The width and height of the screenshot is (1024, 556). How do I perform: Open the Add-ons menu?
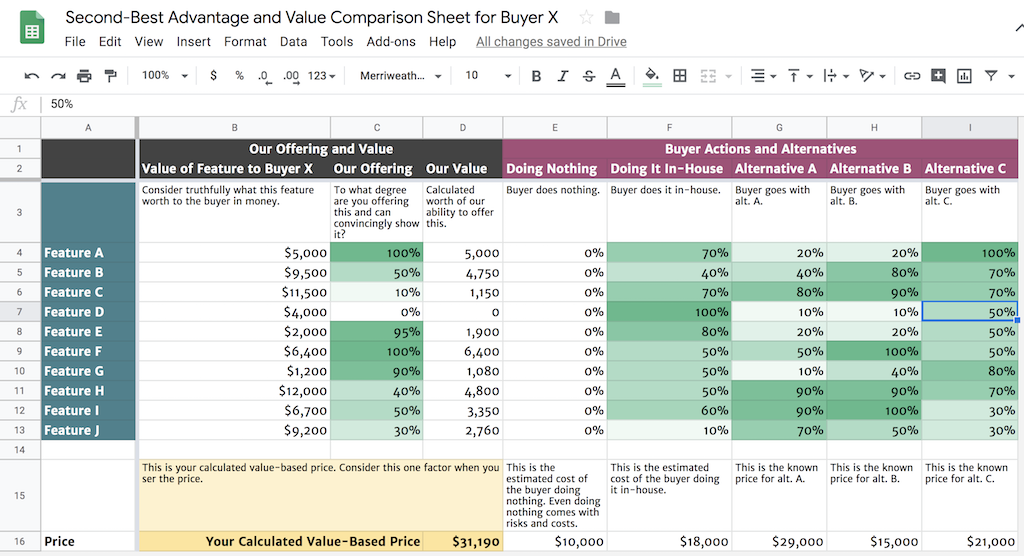click(x=391, y=42)
